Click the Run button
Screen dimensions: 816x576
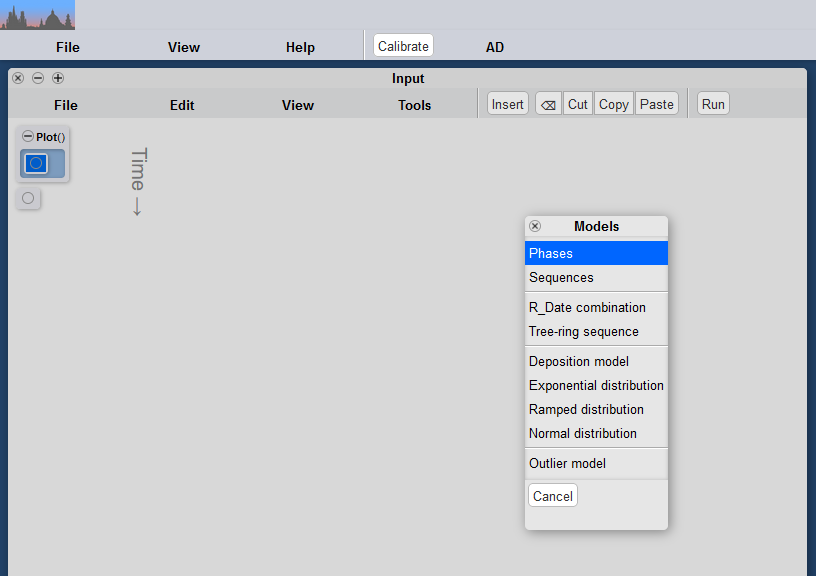(x=713, y=104)
